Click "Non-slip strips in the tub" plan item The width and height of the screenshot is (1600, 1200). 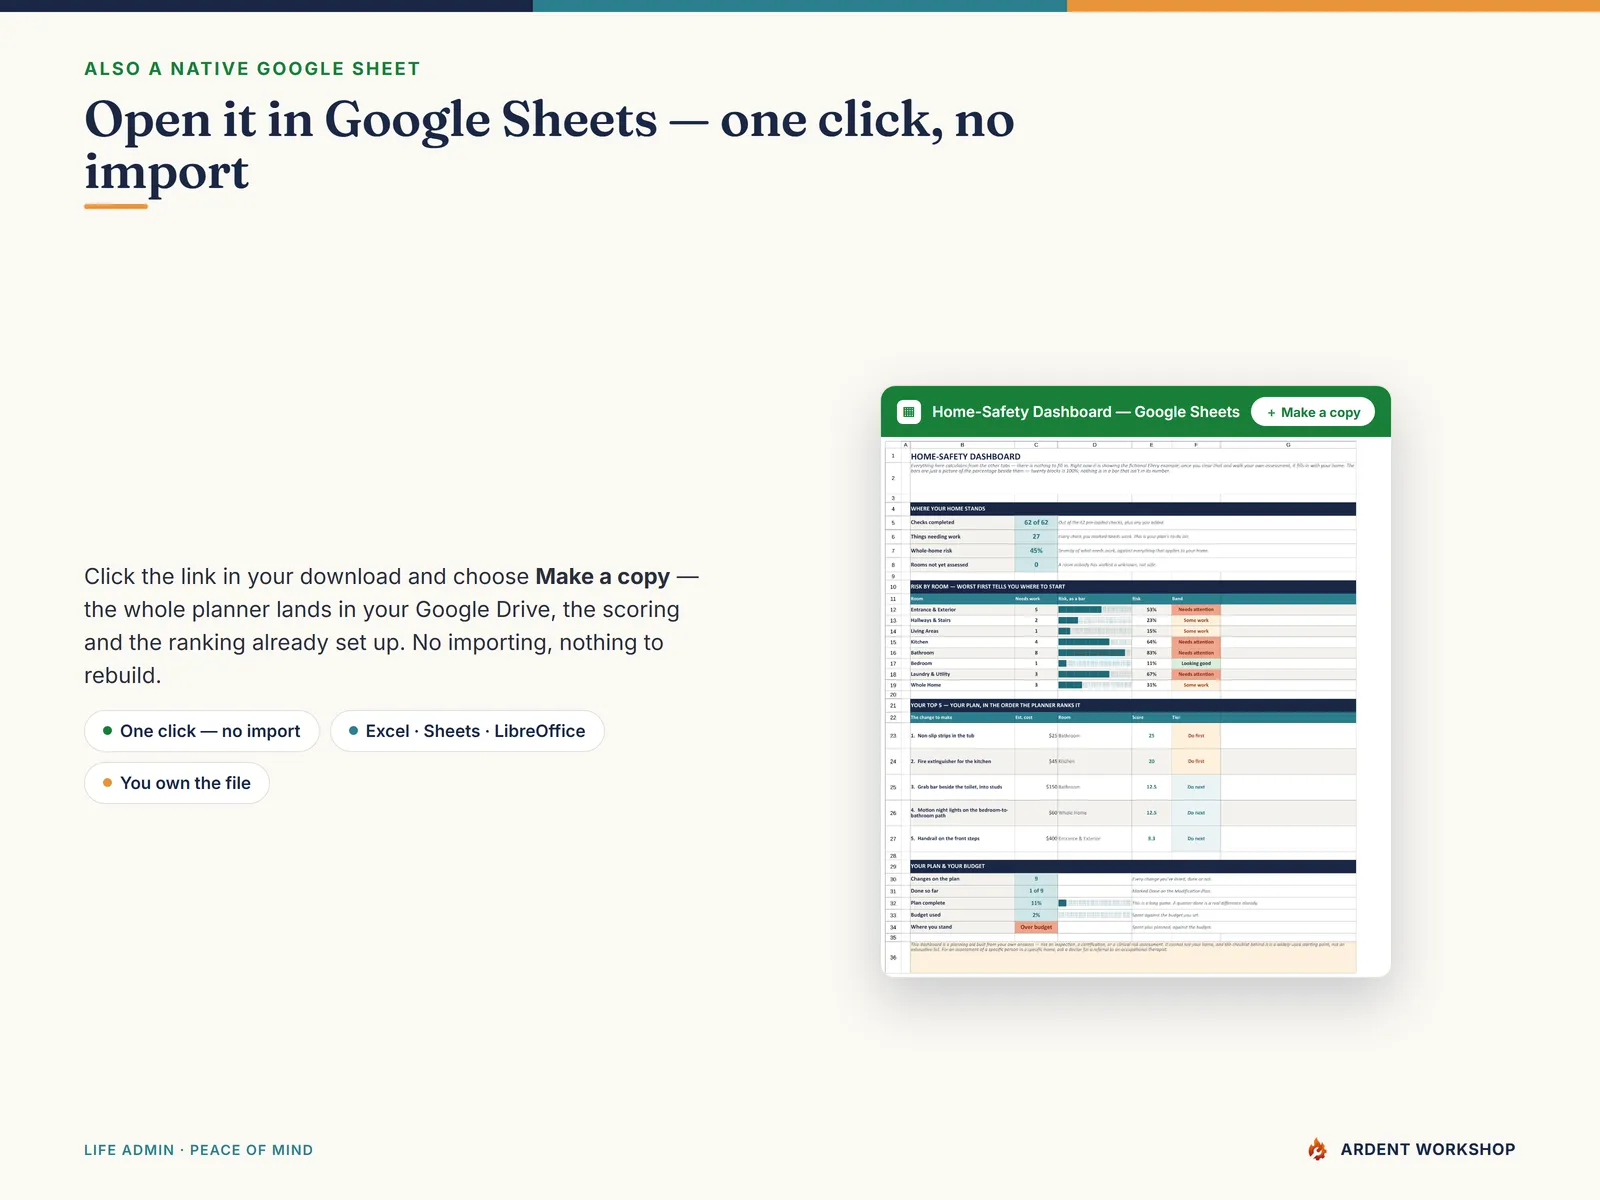tap(962, 736)
